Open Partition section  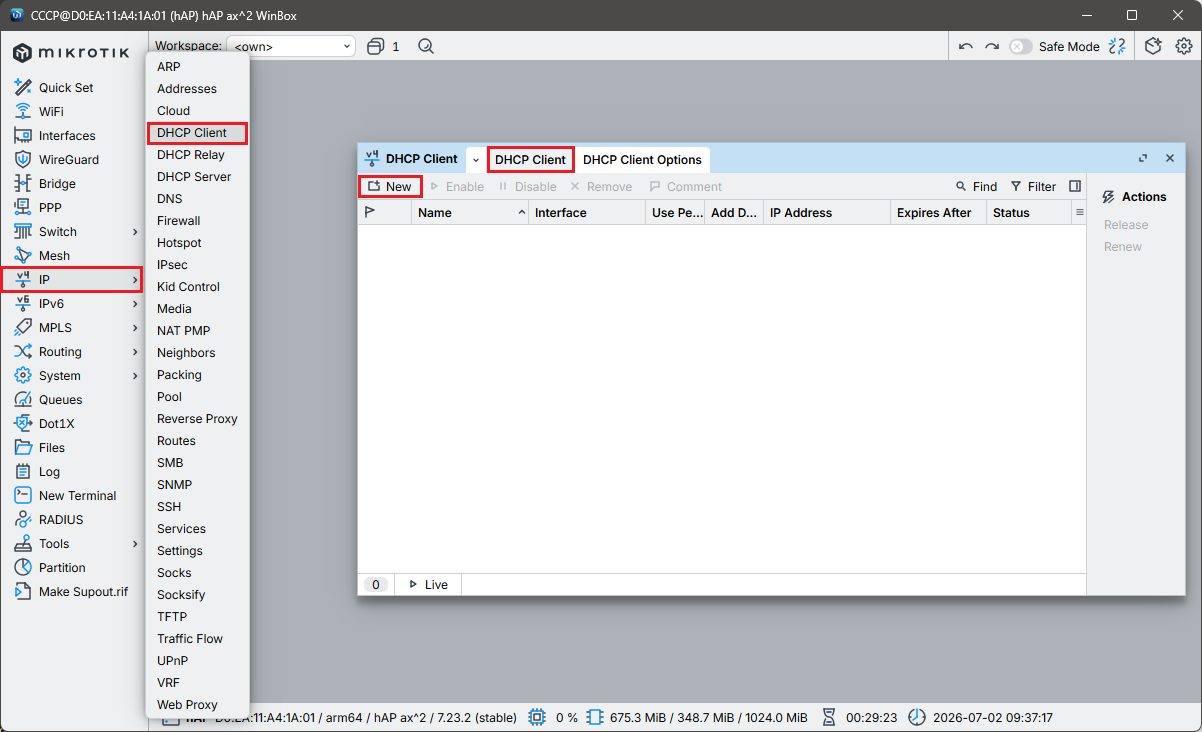coord(62,568)
